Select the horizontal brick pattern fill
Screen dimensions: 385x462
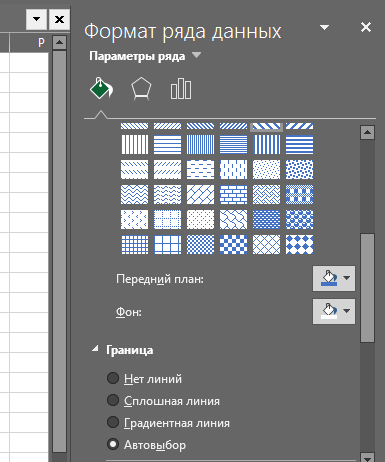click(x=234, y=195)
